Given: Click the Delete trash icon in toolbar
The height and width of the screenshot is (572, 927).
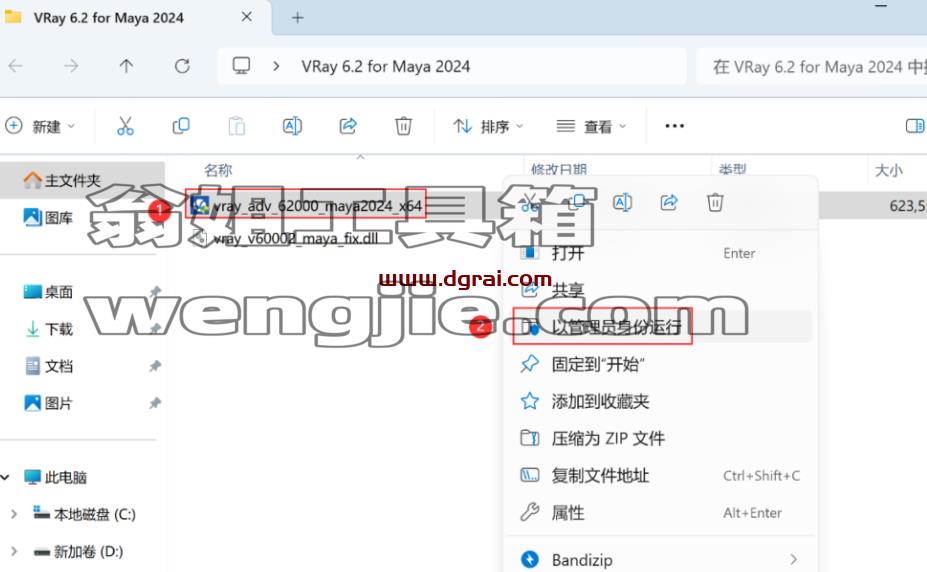Looking at the screenshot, I should [403, 126].
